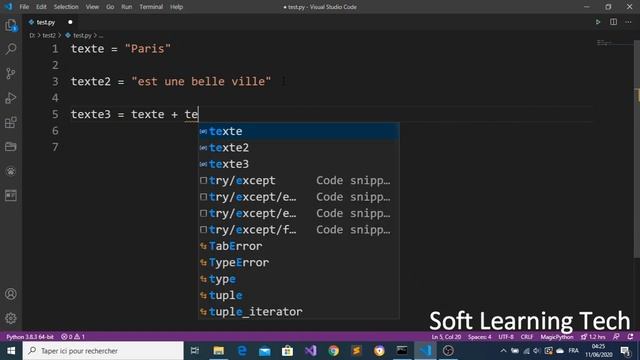Open the Windows Start menu
This screenshot has height=360, width=640.
pyautogui.click(x=11, y=351)
